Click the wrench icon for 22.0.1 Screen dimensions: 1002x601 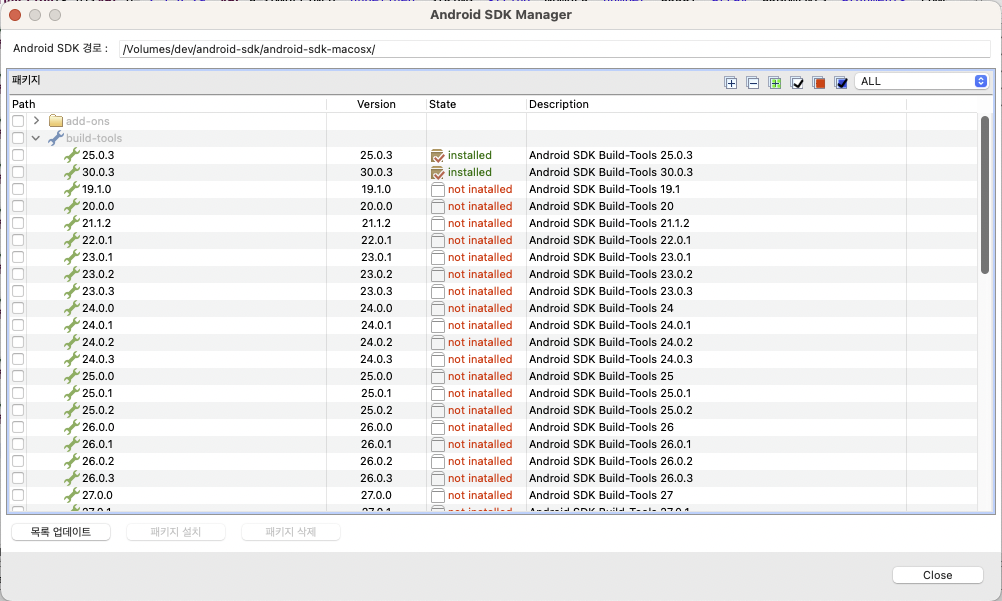tap(72, 240)
